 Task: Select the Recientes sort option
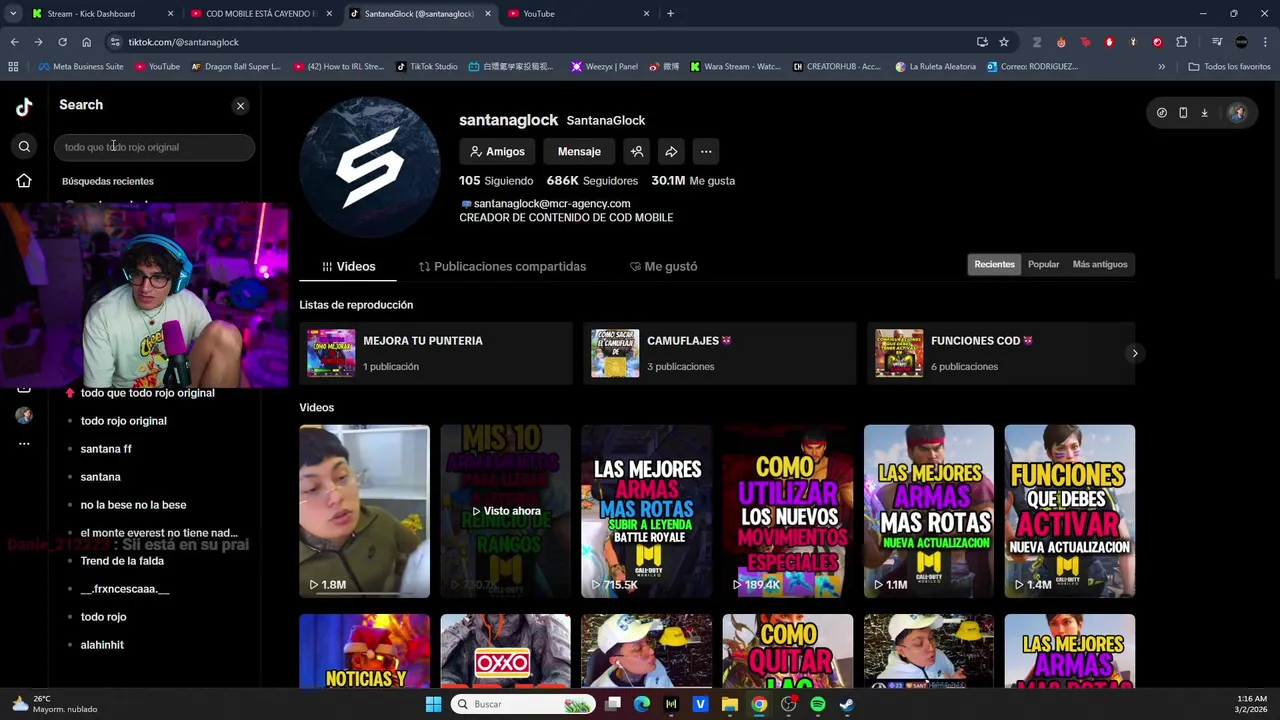tap(994, 264)
